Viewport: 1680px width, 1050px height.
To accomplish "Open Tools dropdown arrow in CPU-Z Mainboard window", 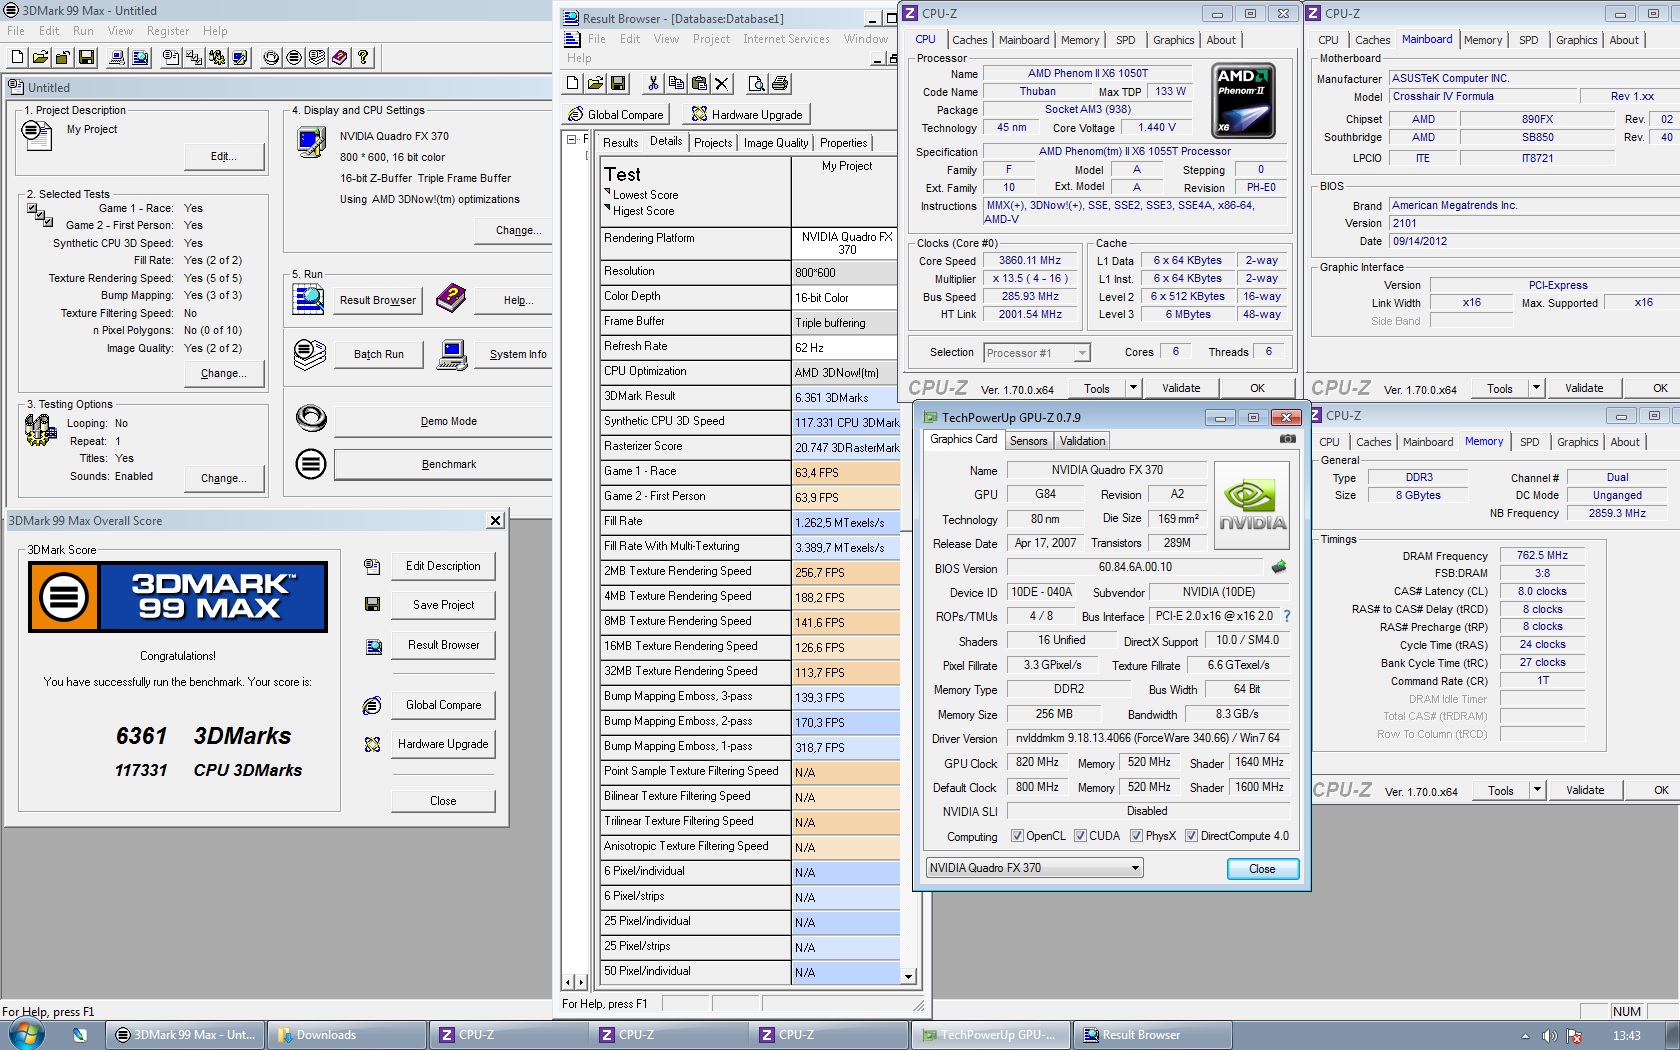I will point(1536,388).
